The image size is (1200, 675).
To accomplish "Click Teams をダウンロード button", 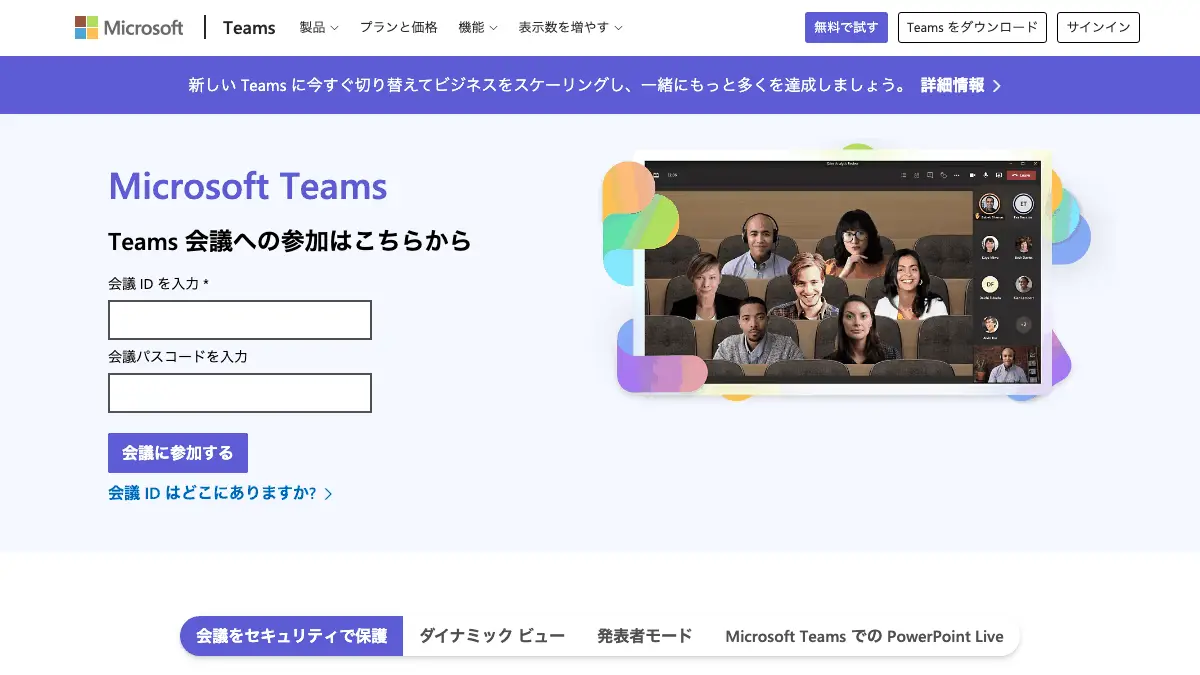I will point(972,28).
